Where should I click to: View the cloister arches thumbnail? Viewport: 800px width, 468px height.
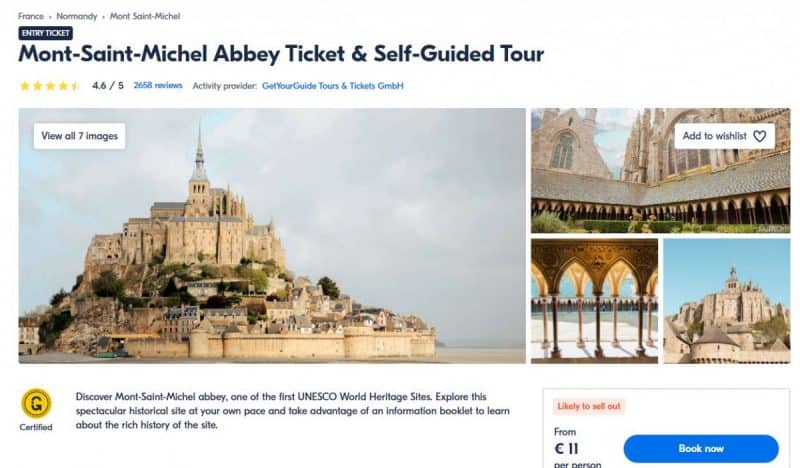coord(594,300)
